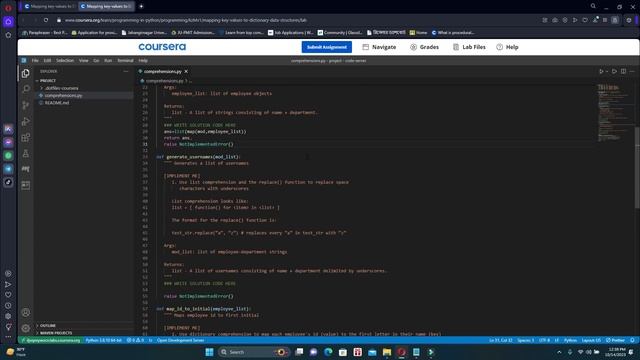Open the Home bookmark
640x360 pixels.
pyautogui.click(x=418, y=33)
